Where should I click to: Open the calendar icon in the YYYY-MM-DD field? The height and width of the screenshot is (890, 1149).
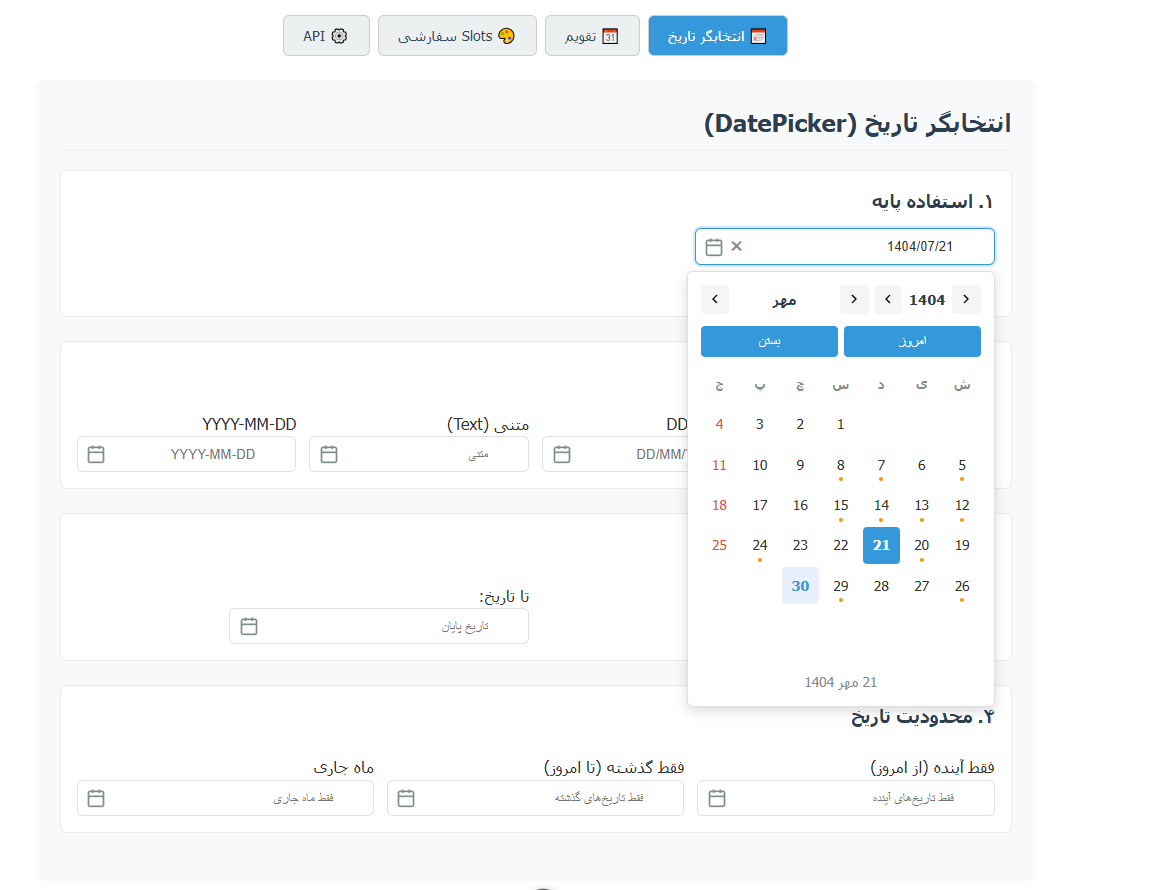(96, 454)
